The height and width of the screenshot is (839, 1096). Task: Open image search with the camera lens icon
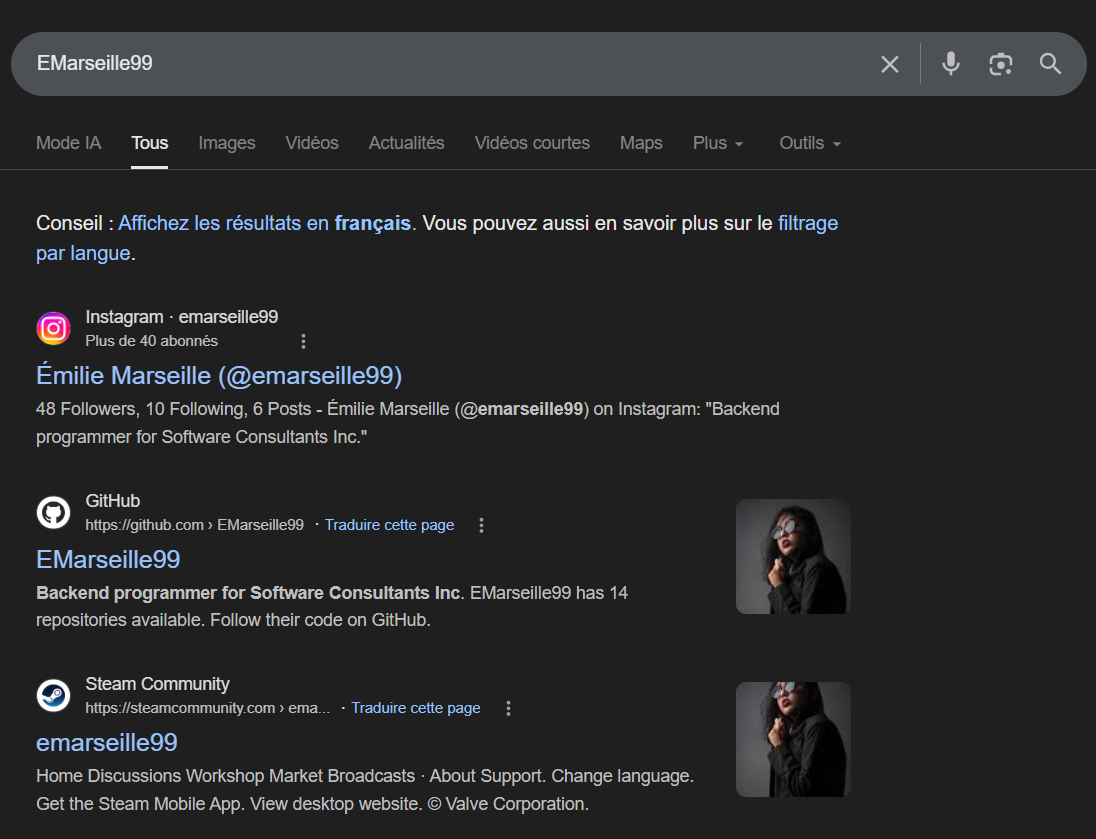pos(1000,64)
